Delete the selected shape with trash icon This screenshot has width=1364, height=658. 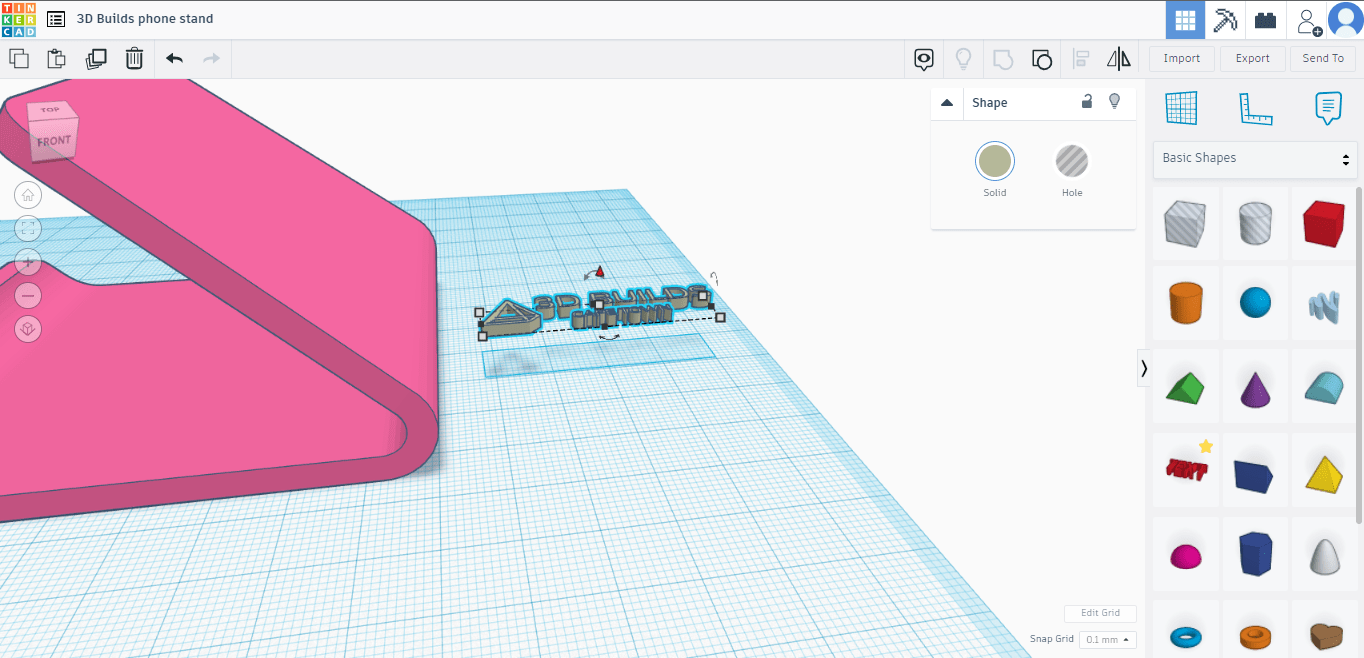(x=134, y=59)
